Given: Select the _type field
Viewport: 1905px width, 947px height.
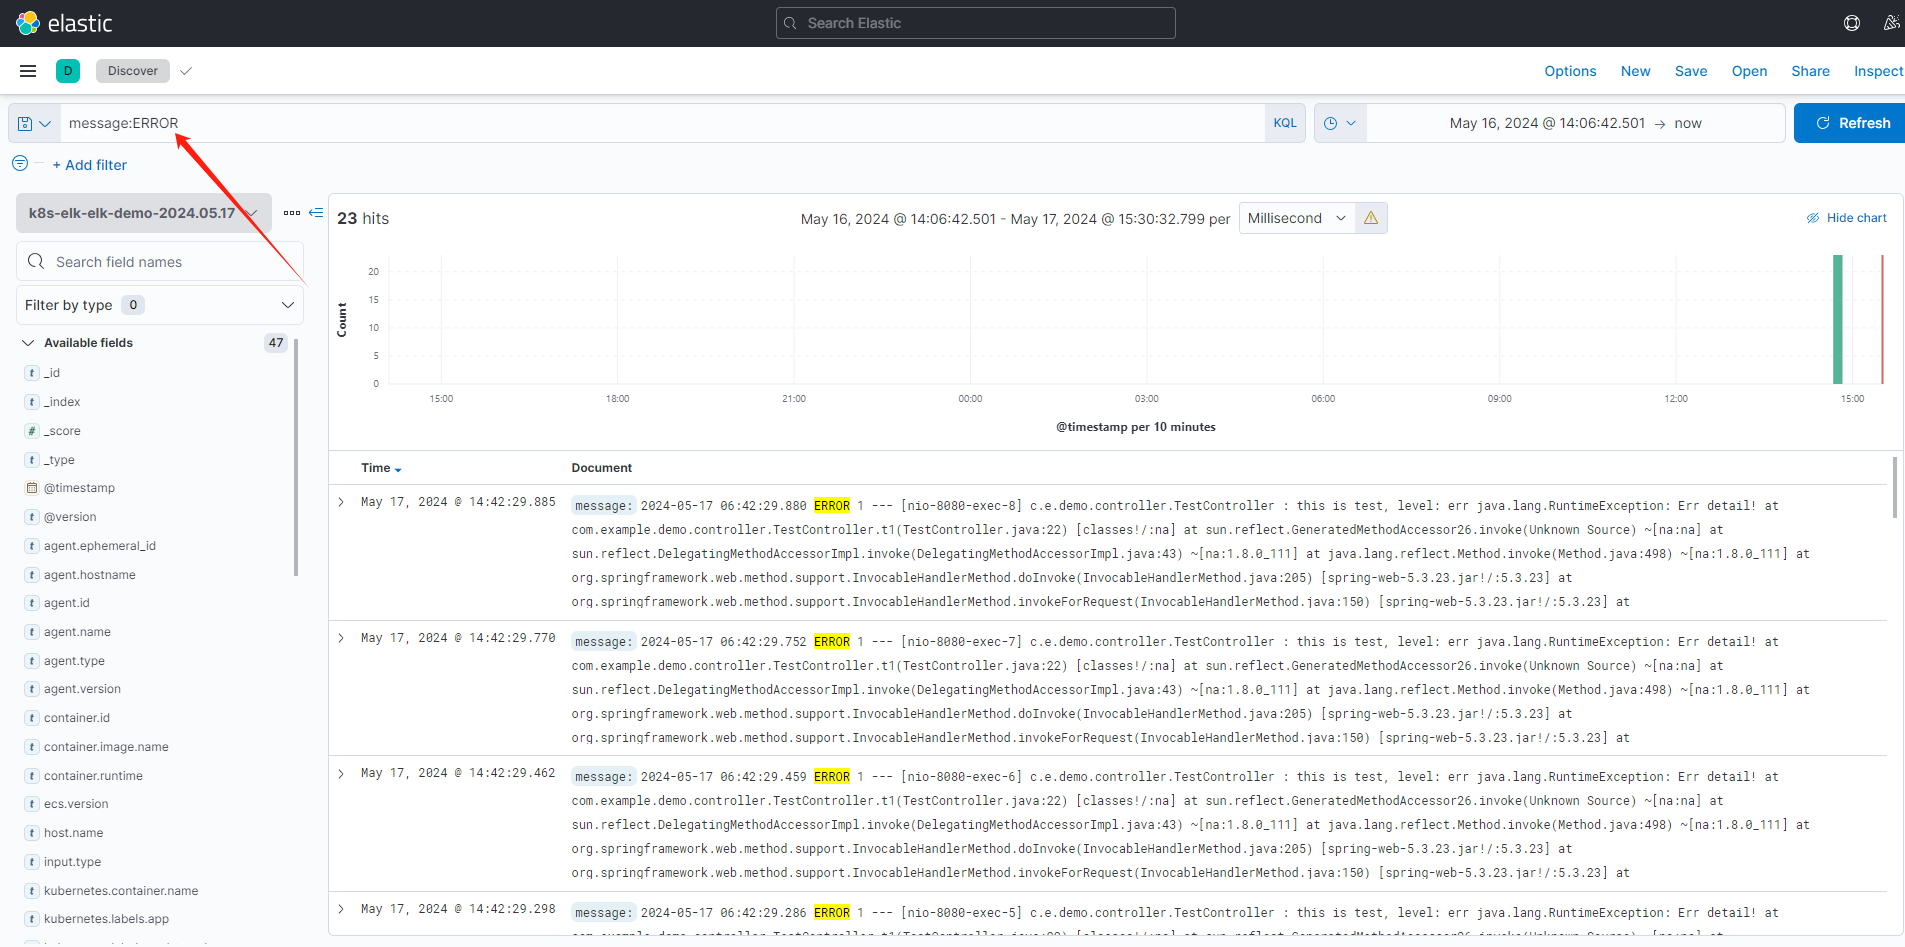Looking at the screenshot, I should 59,460.
